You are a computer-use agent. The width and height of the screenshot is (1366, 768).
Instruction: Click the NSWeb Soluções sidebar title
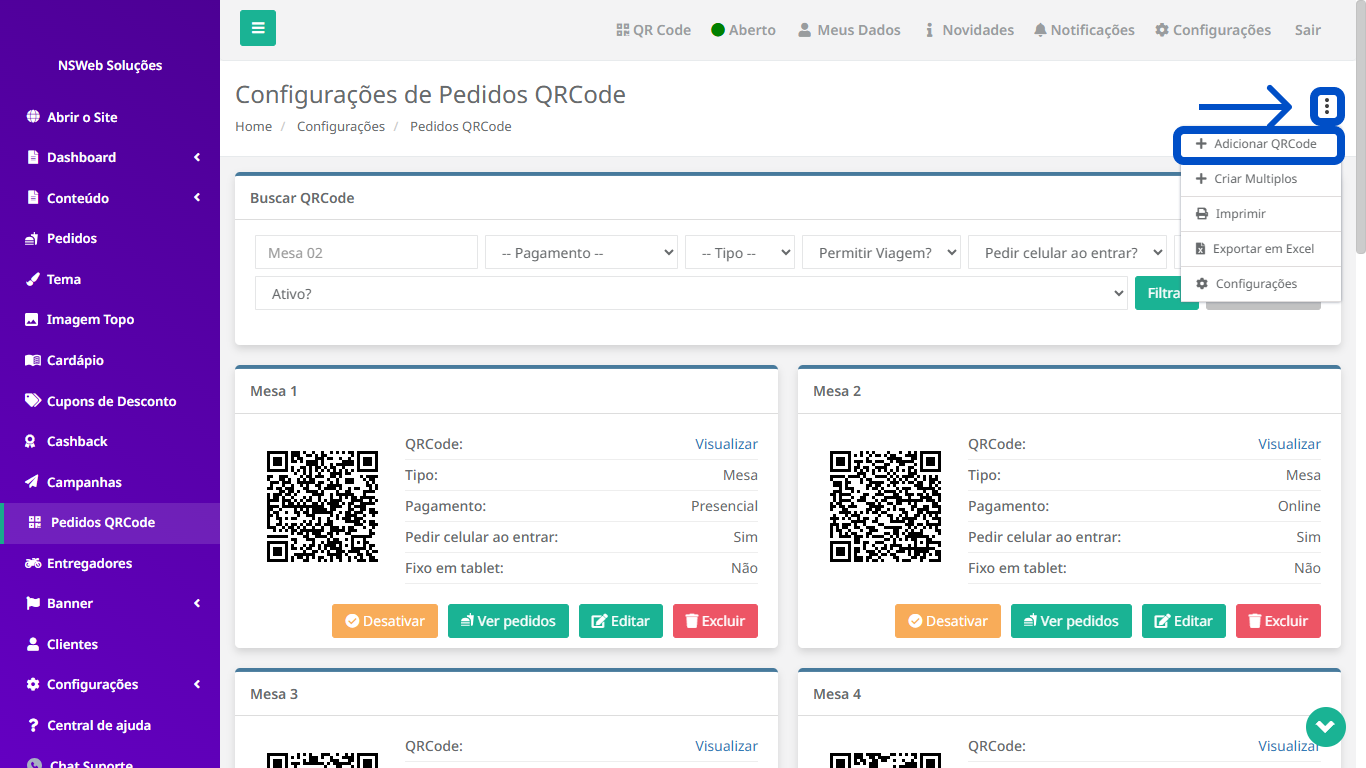(110, 66)
